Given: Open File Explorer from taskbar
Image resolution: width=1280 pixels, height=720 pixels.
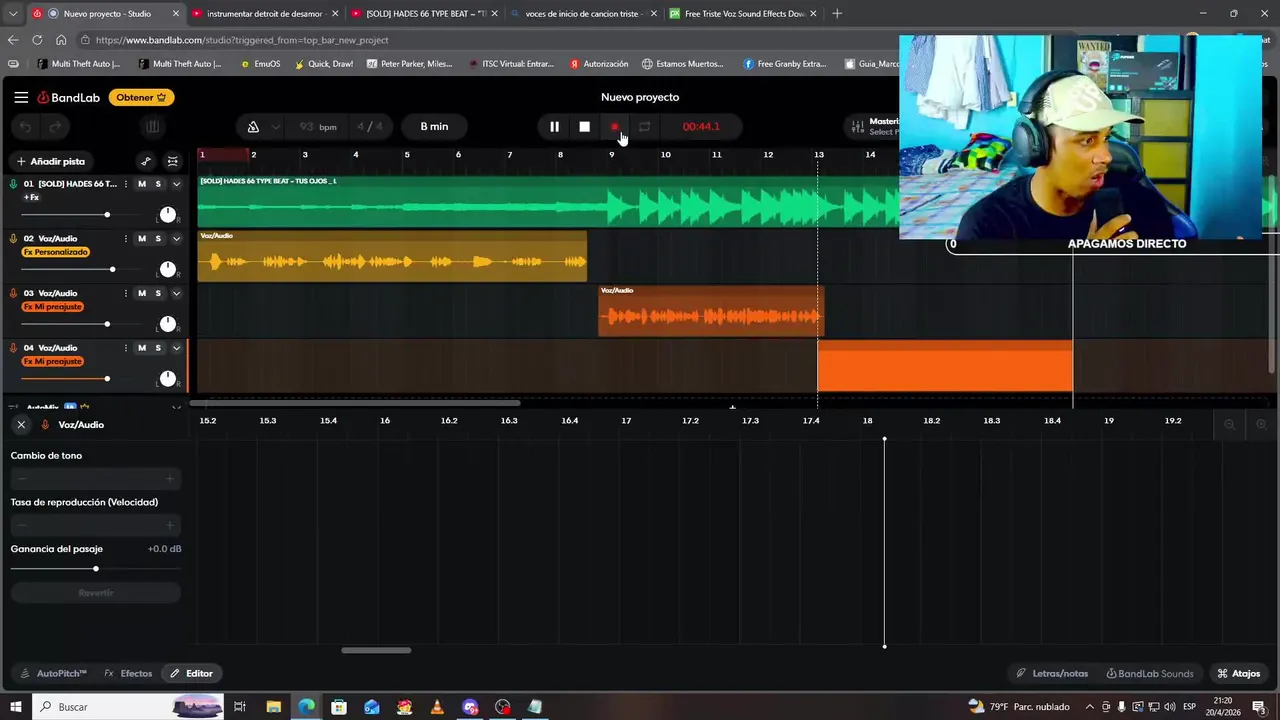Looking at the screenshot, I should click(273, 707).
